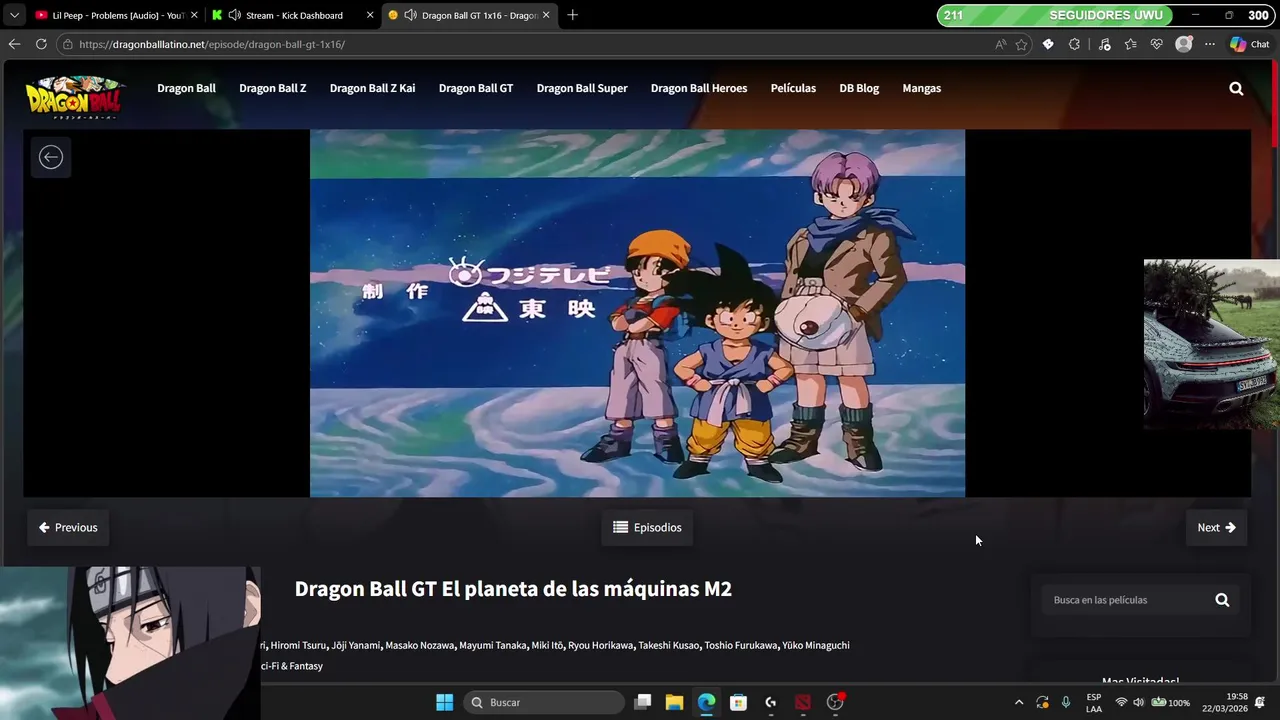Open the Dragon Ball Z menu item
Image resolution: width=1280 pixels, height=720 pixels.
click(x=272, y=88)
